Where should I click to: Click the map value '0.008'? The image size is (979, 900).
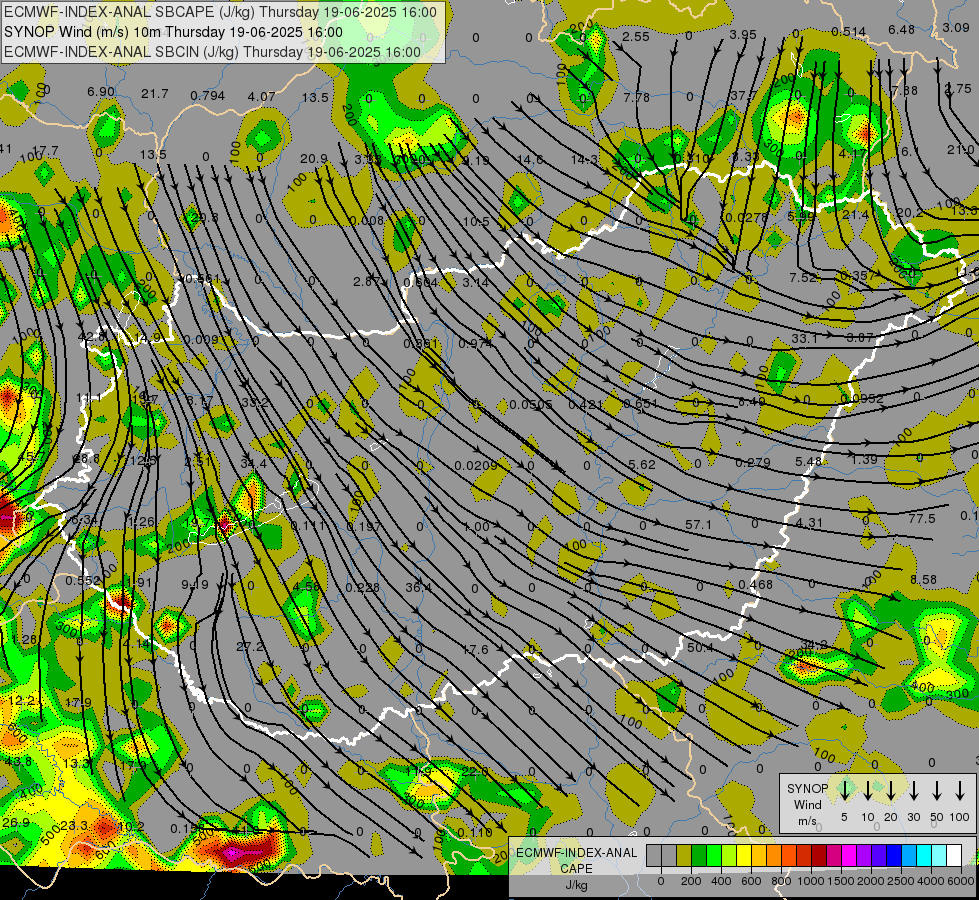click(x=367, y=220)
